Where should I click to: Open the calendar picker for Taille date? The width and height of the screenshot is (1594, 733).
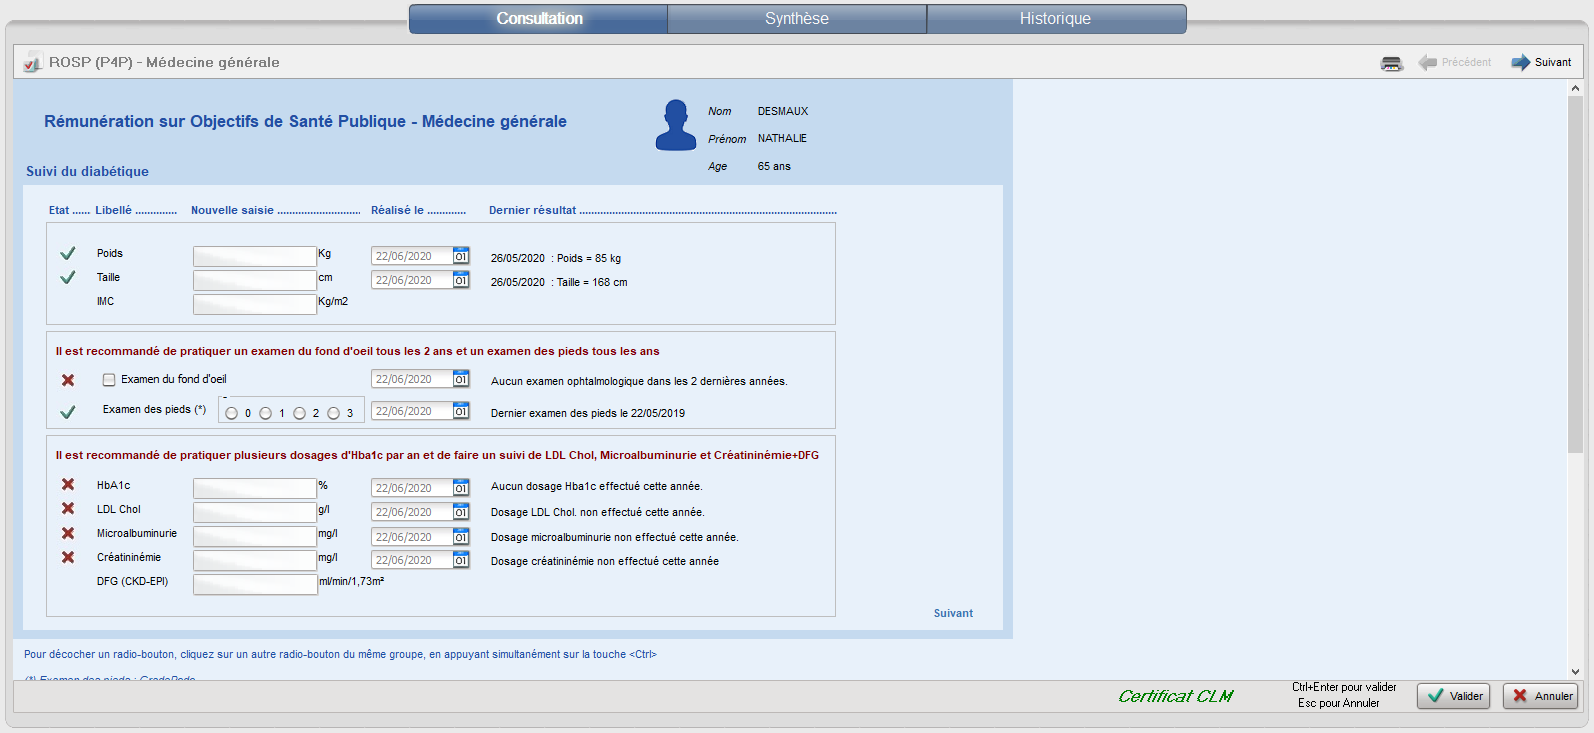461,280
